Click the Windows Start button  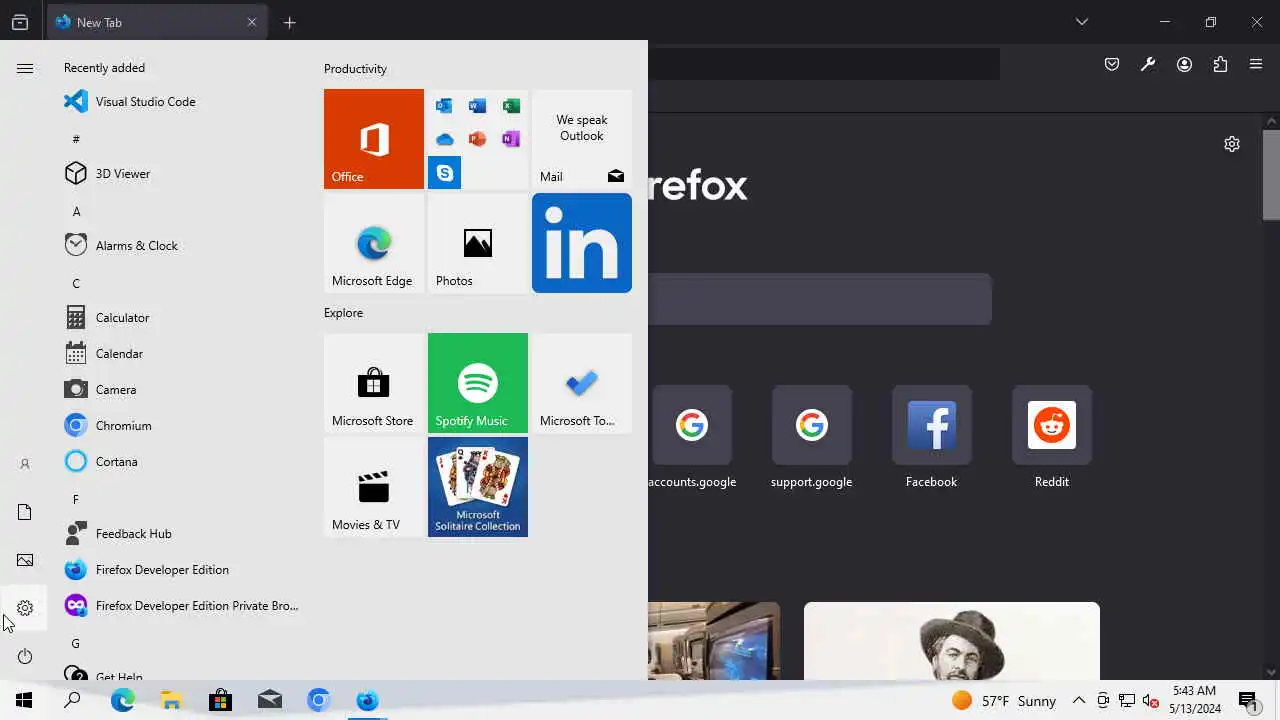[x=24, y=700]
